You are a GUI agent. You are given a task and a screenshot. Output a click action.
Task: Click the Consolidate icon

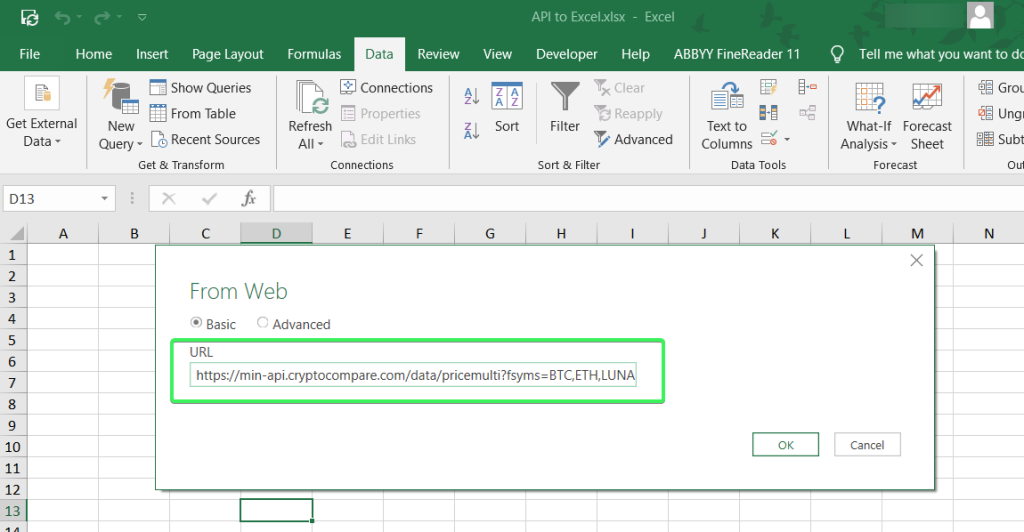pos(808,87)
